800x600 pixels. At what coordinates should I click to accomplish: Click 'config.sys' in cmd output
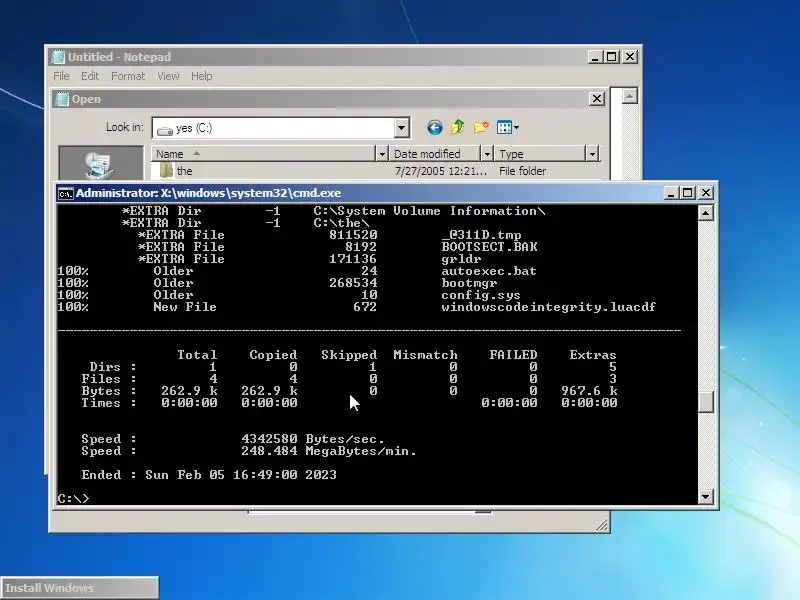pyautogui.click(x=481, y=295)
